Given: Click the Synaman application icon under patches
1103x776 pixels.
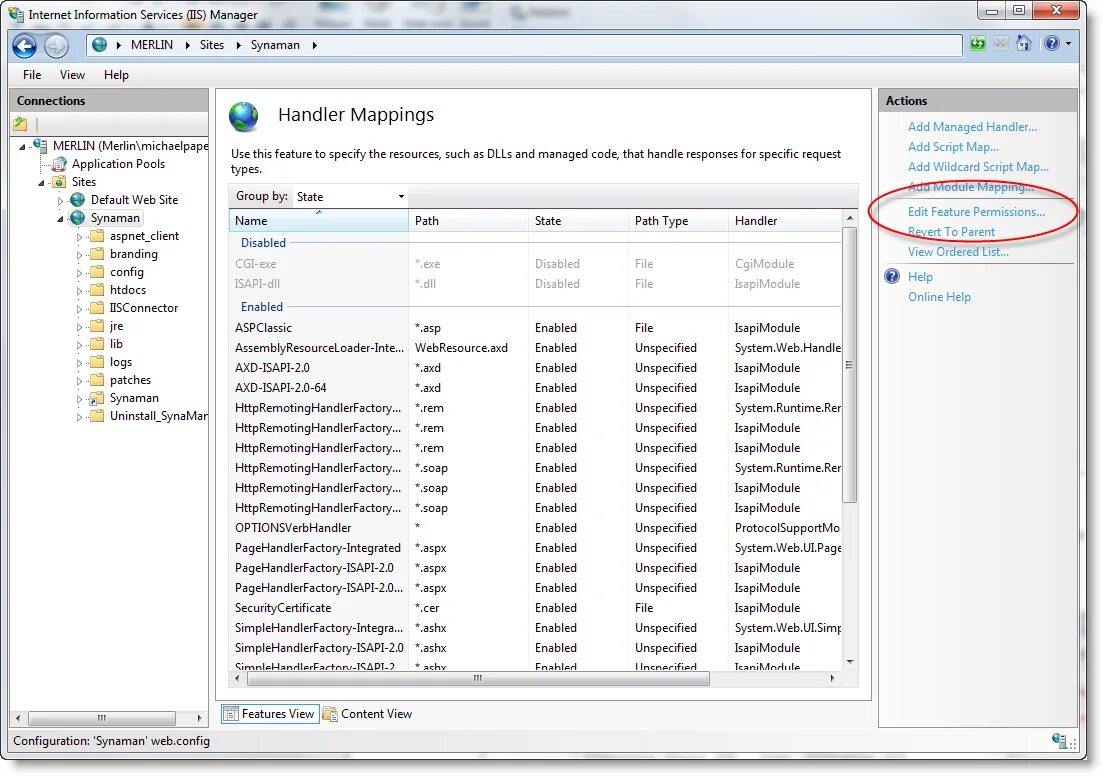Looking at the screenshot, I should (x=96, y=398).
